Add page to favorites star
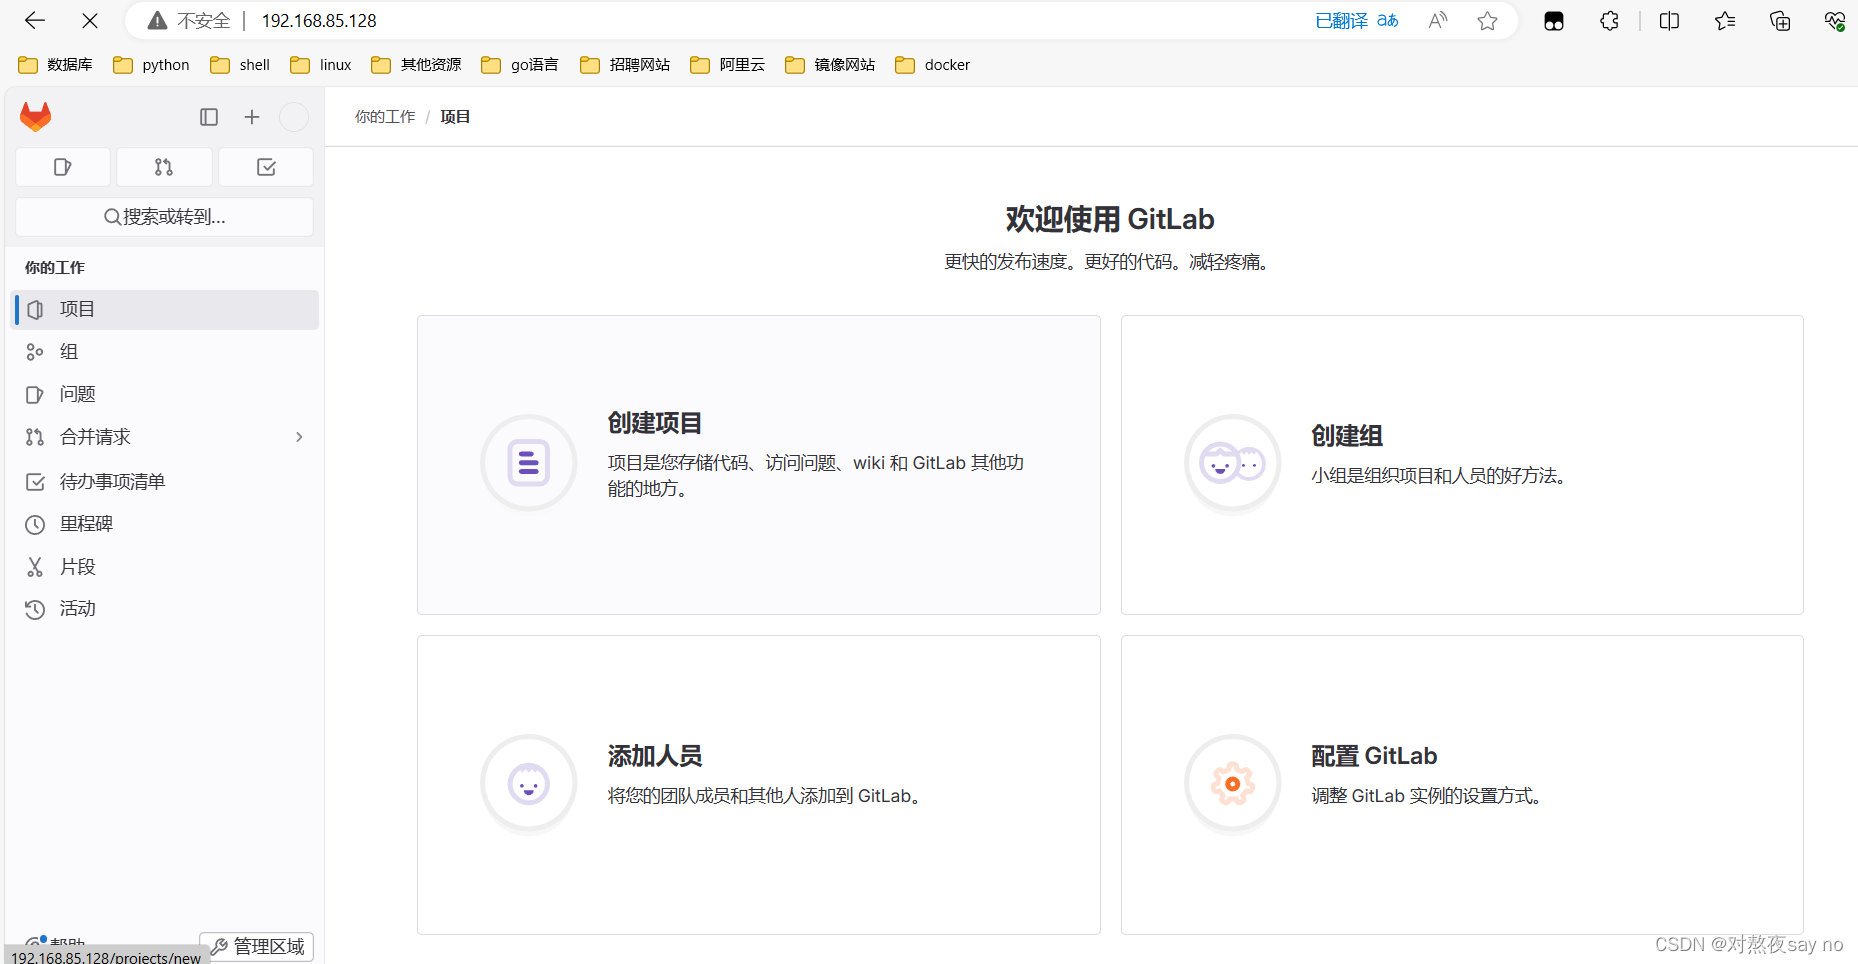The image size is (1858, 964). tap(1488, 20)
